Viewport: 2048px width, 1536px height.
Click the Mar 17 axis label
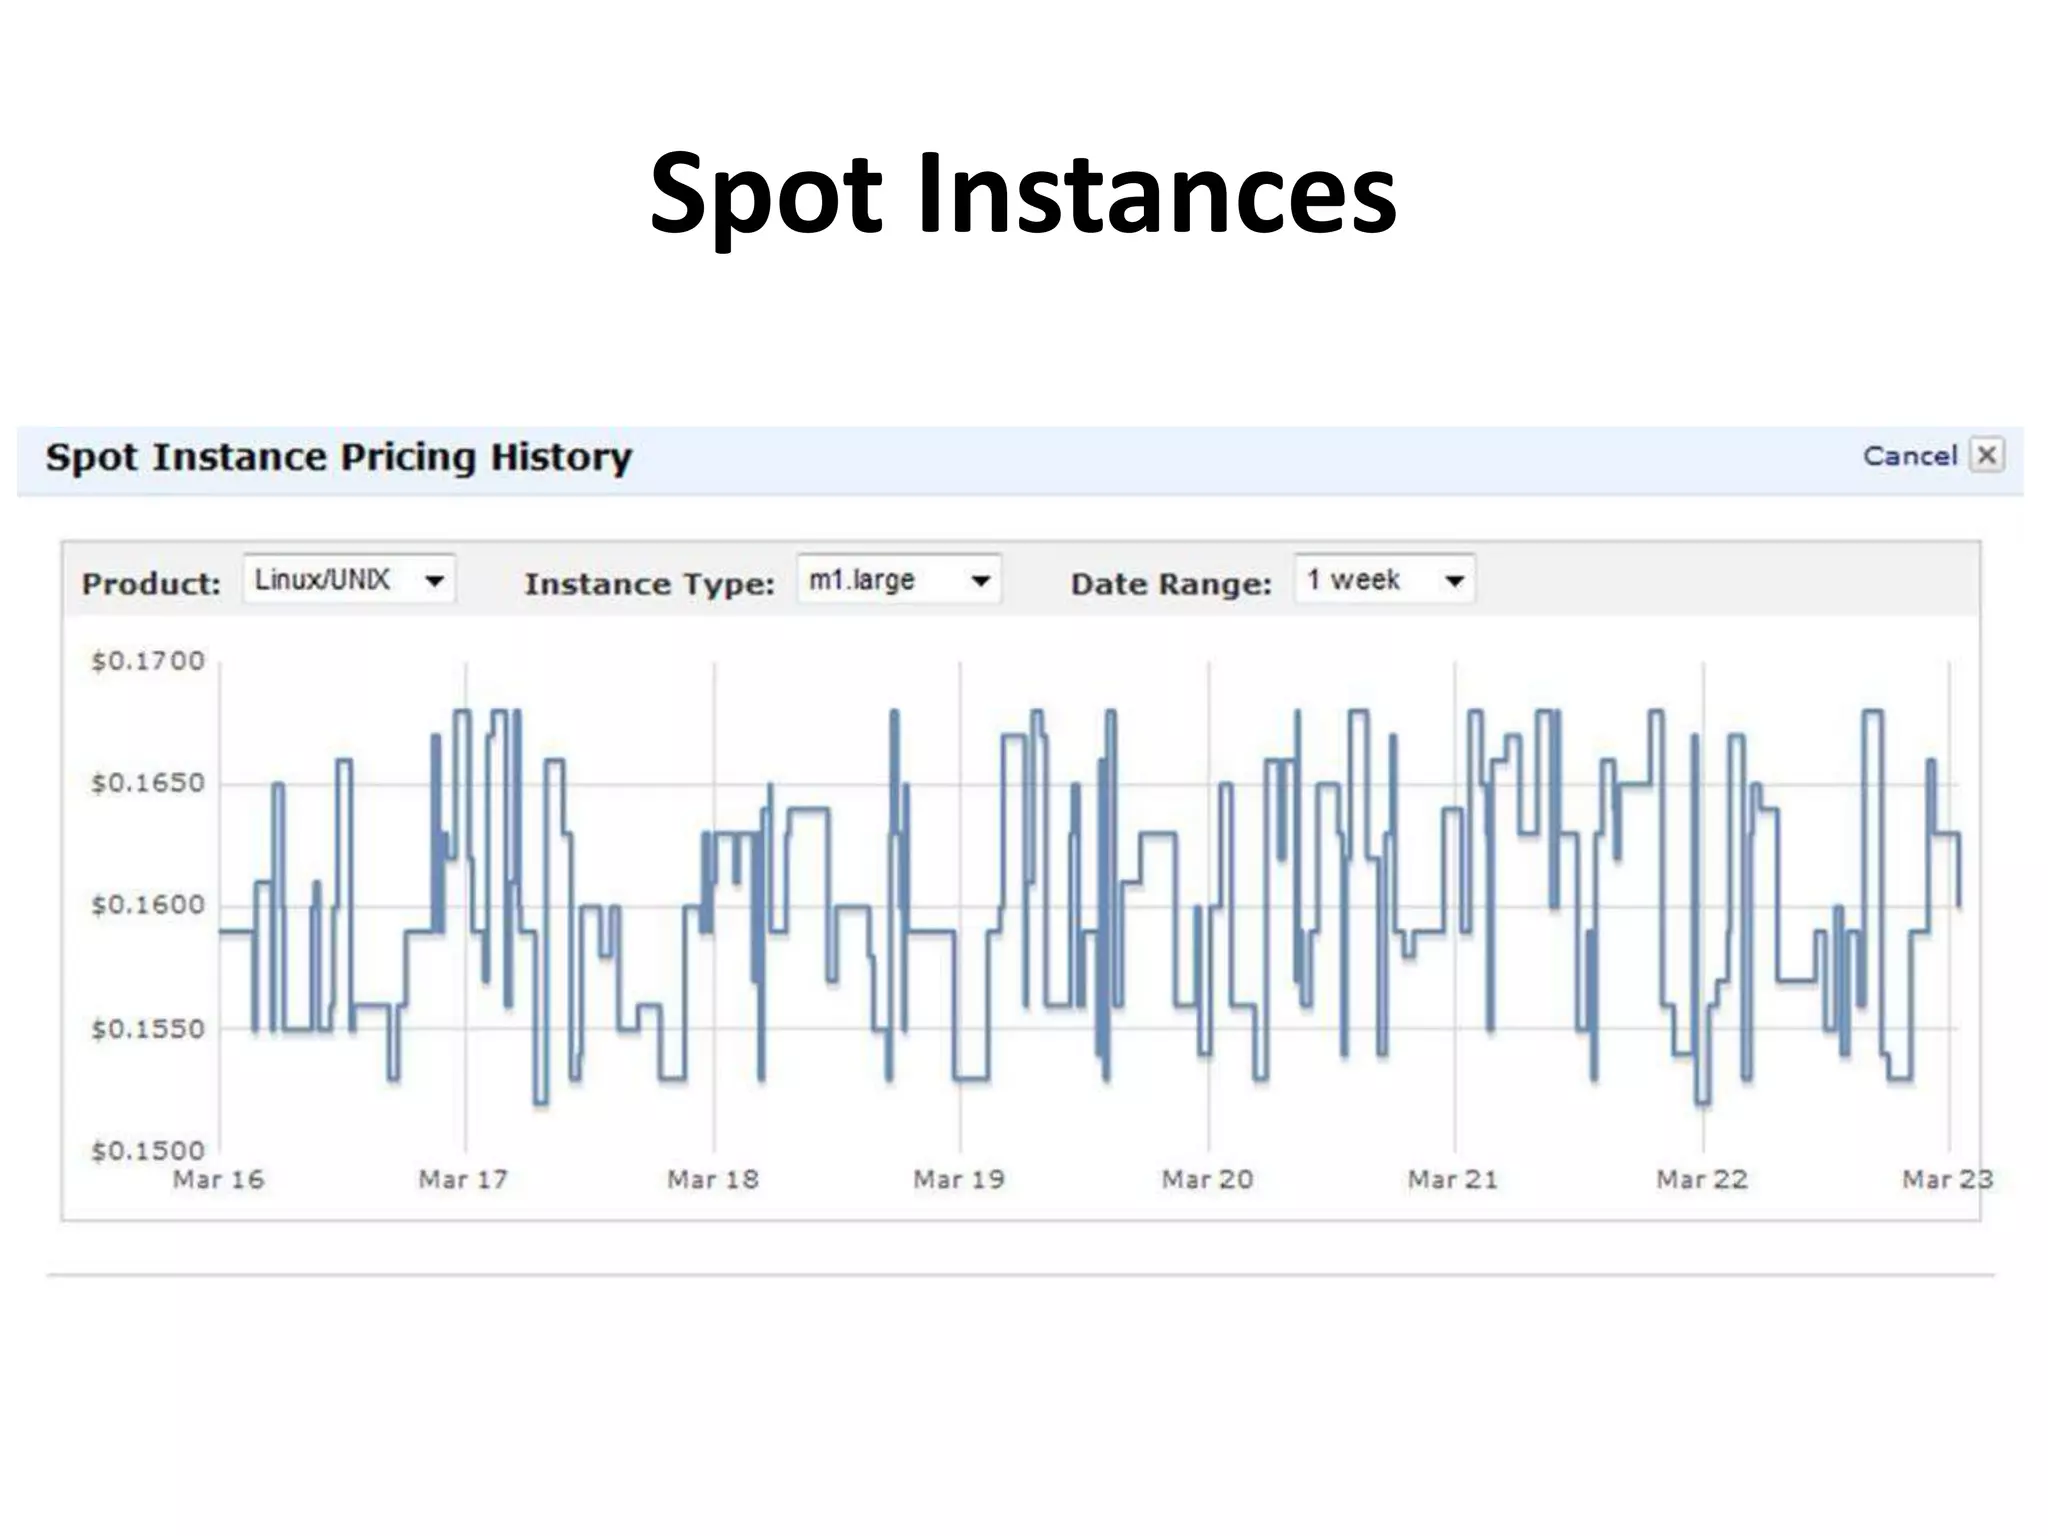[x=463, y=1180]
